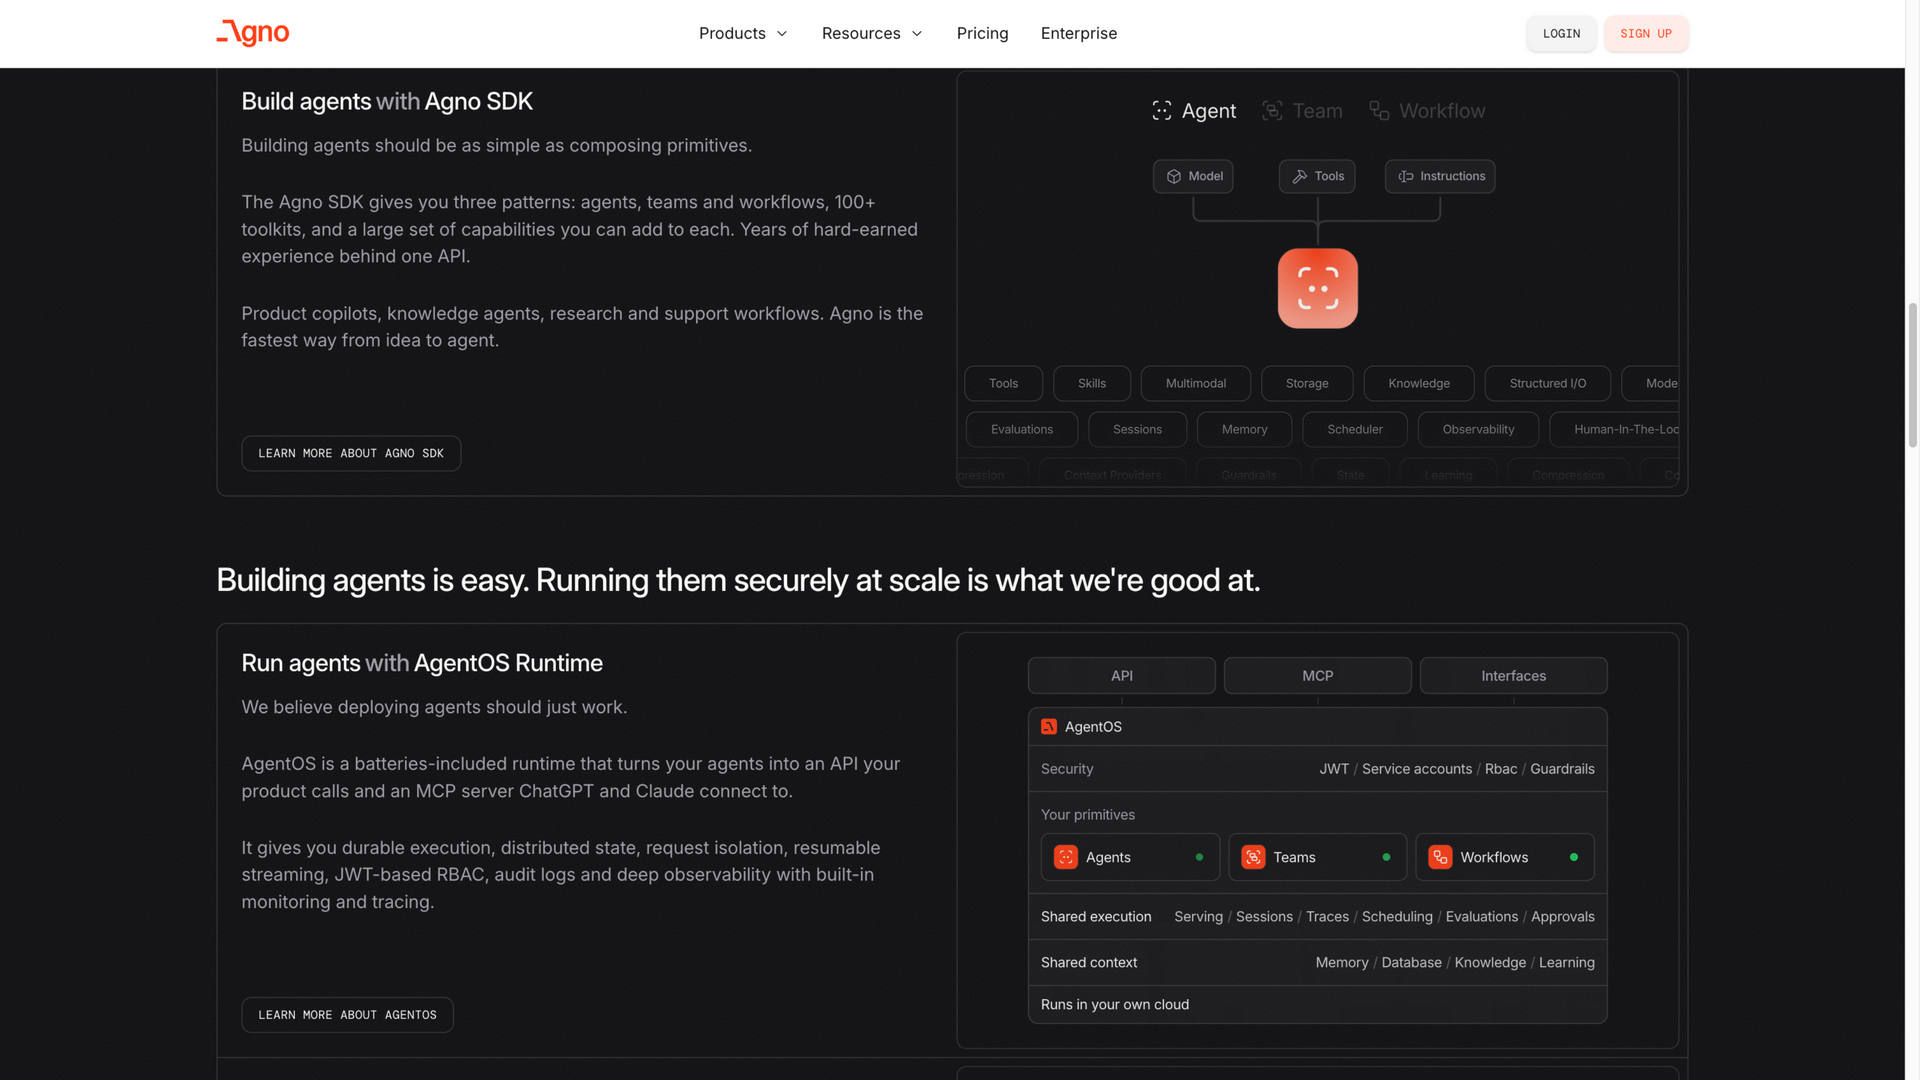Click the Instructions node label
1920x1080 pixels.
point(1452,177)
